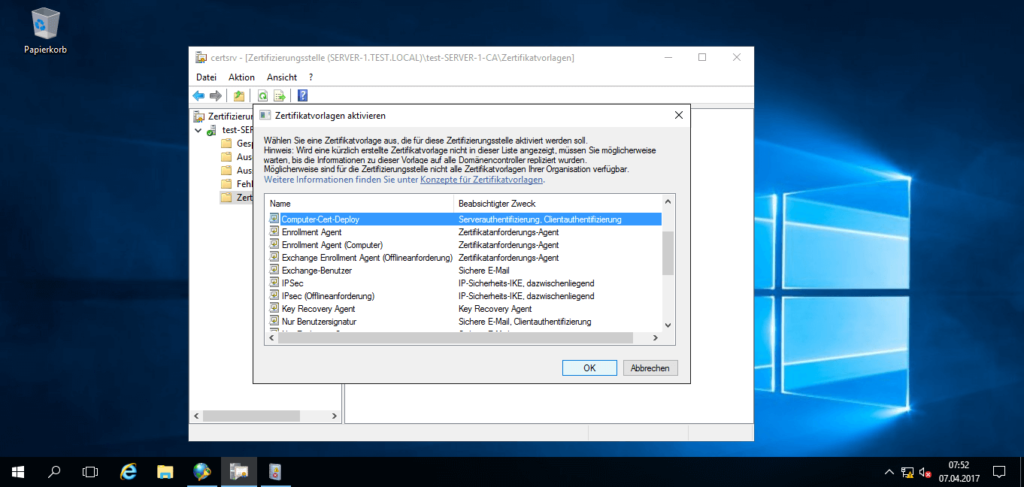Click the certificate icon beside Exchange-Benutzer
This screenshot has height=487, width=1024.
pos(274,270)
